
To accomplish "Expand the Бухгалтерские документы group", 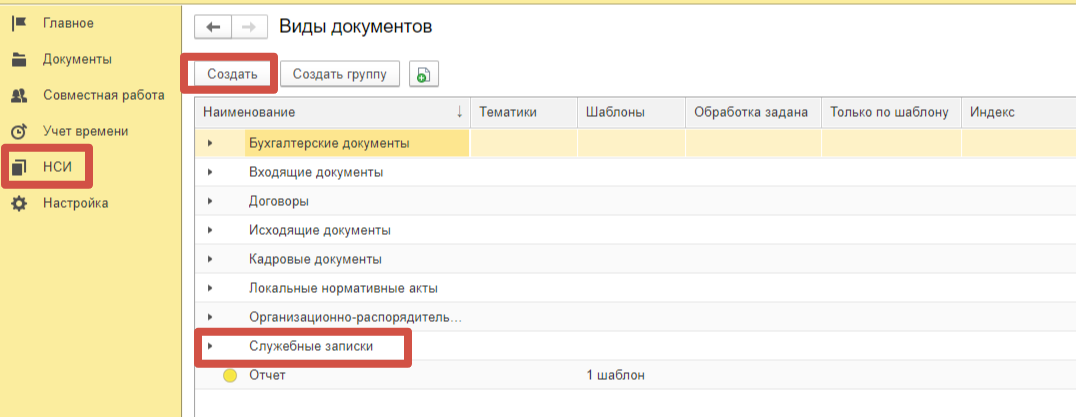I will click(210, 144).
